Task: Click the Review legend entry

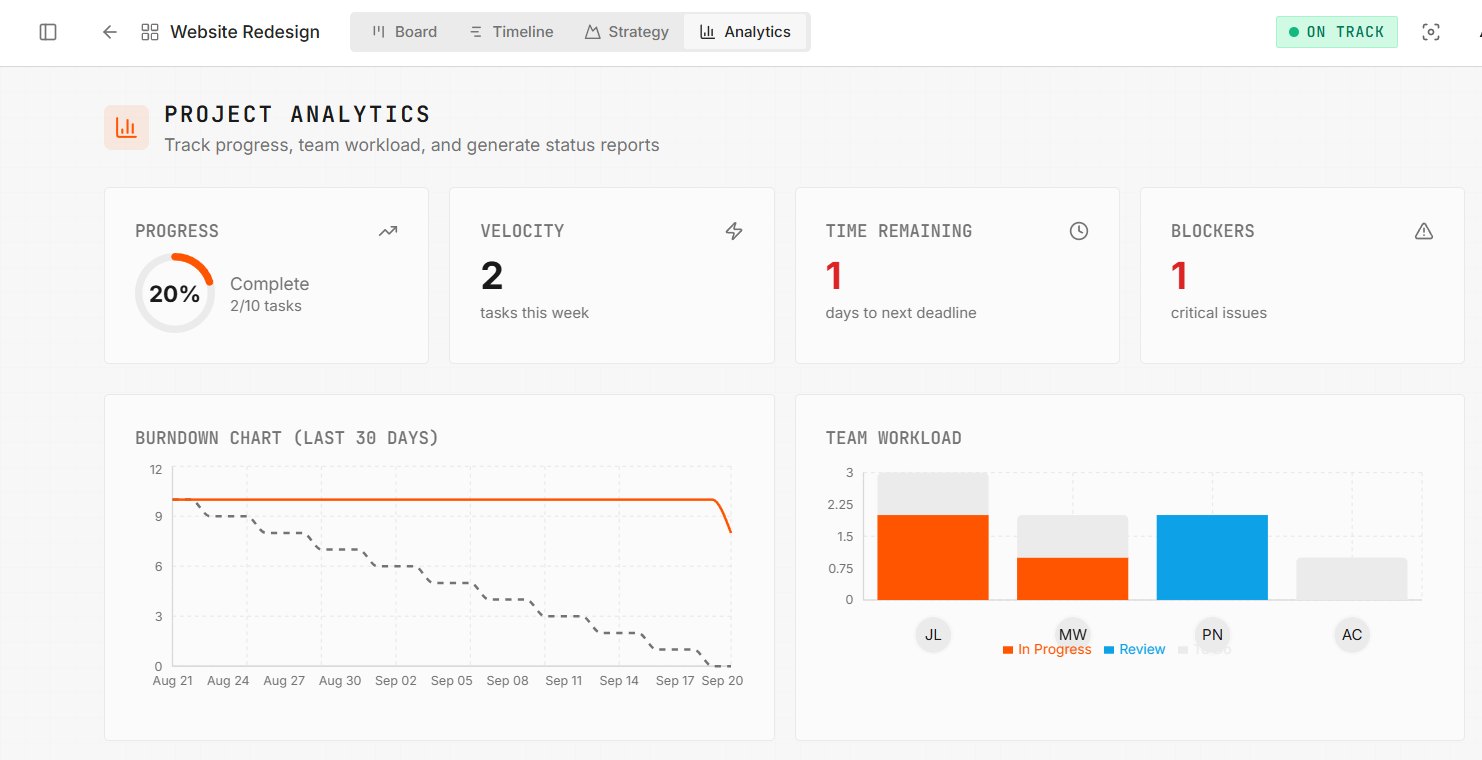Action: 1135,650
